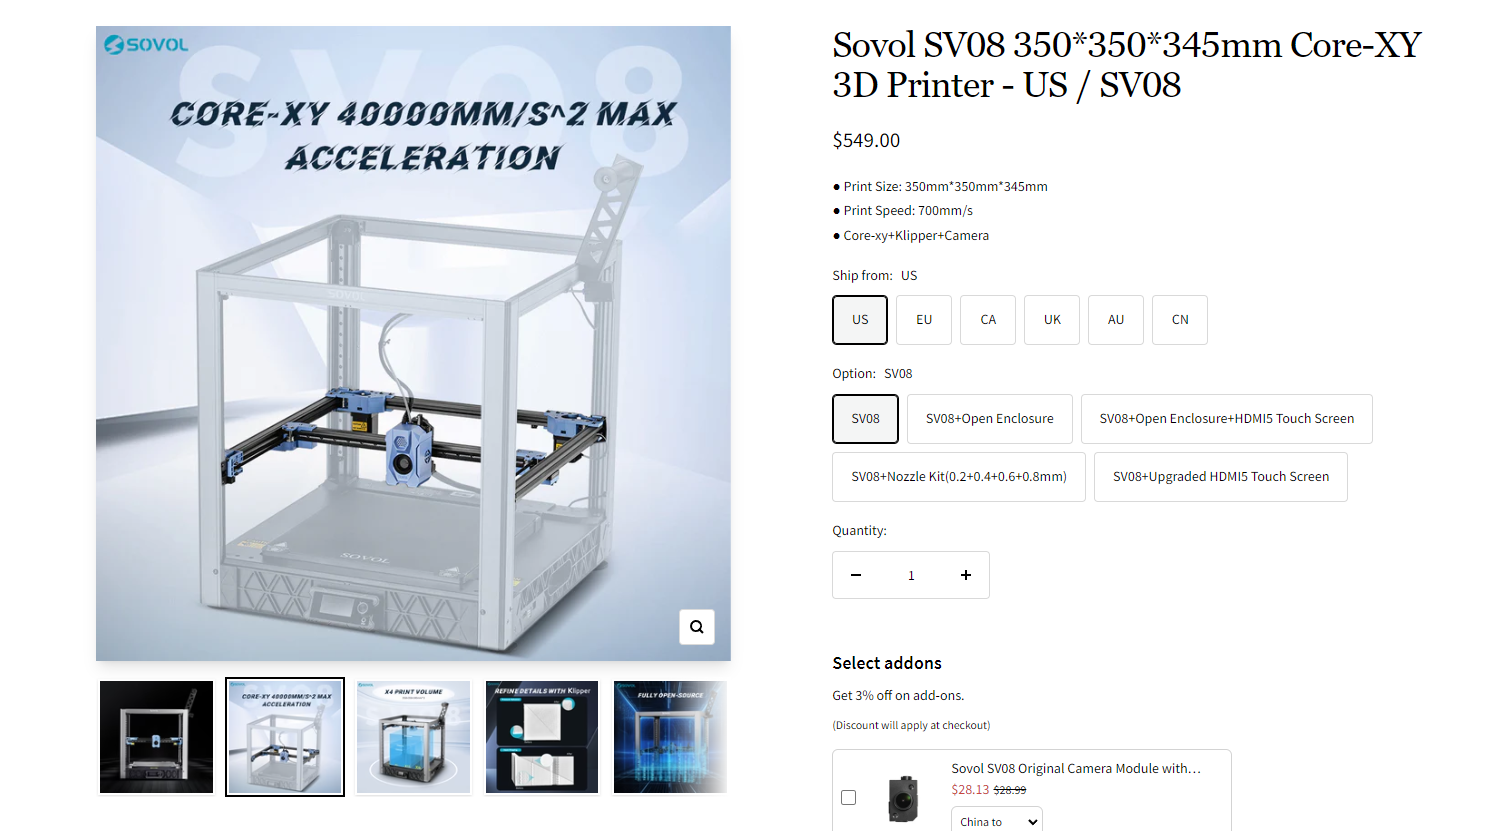The image size is (1495, 831).
Task: Open the image zoom magnifier icon
Action: pyautogui.click(x=697, y=627)
